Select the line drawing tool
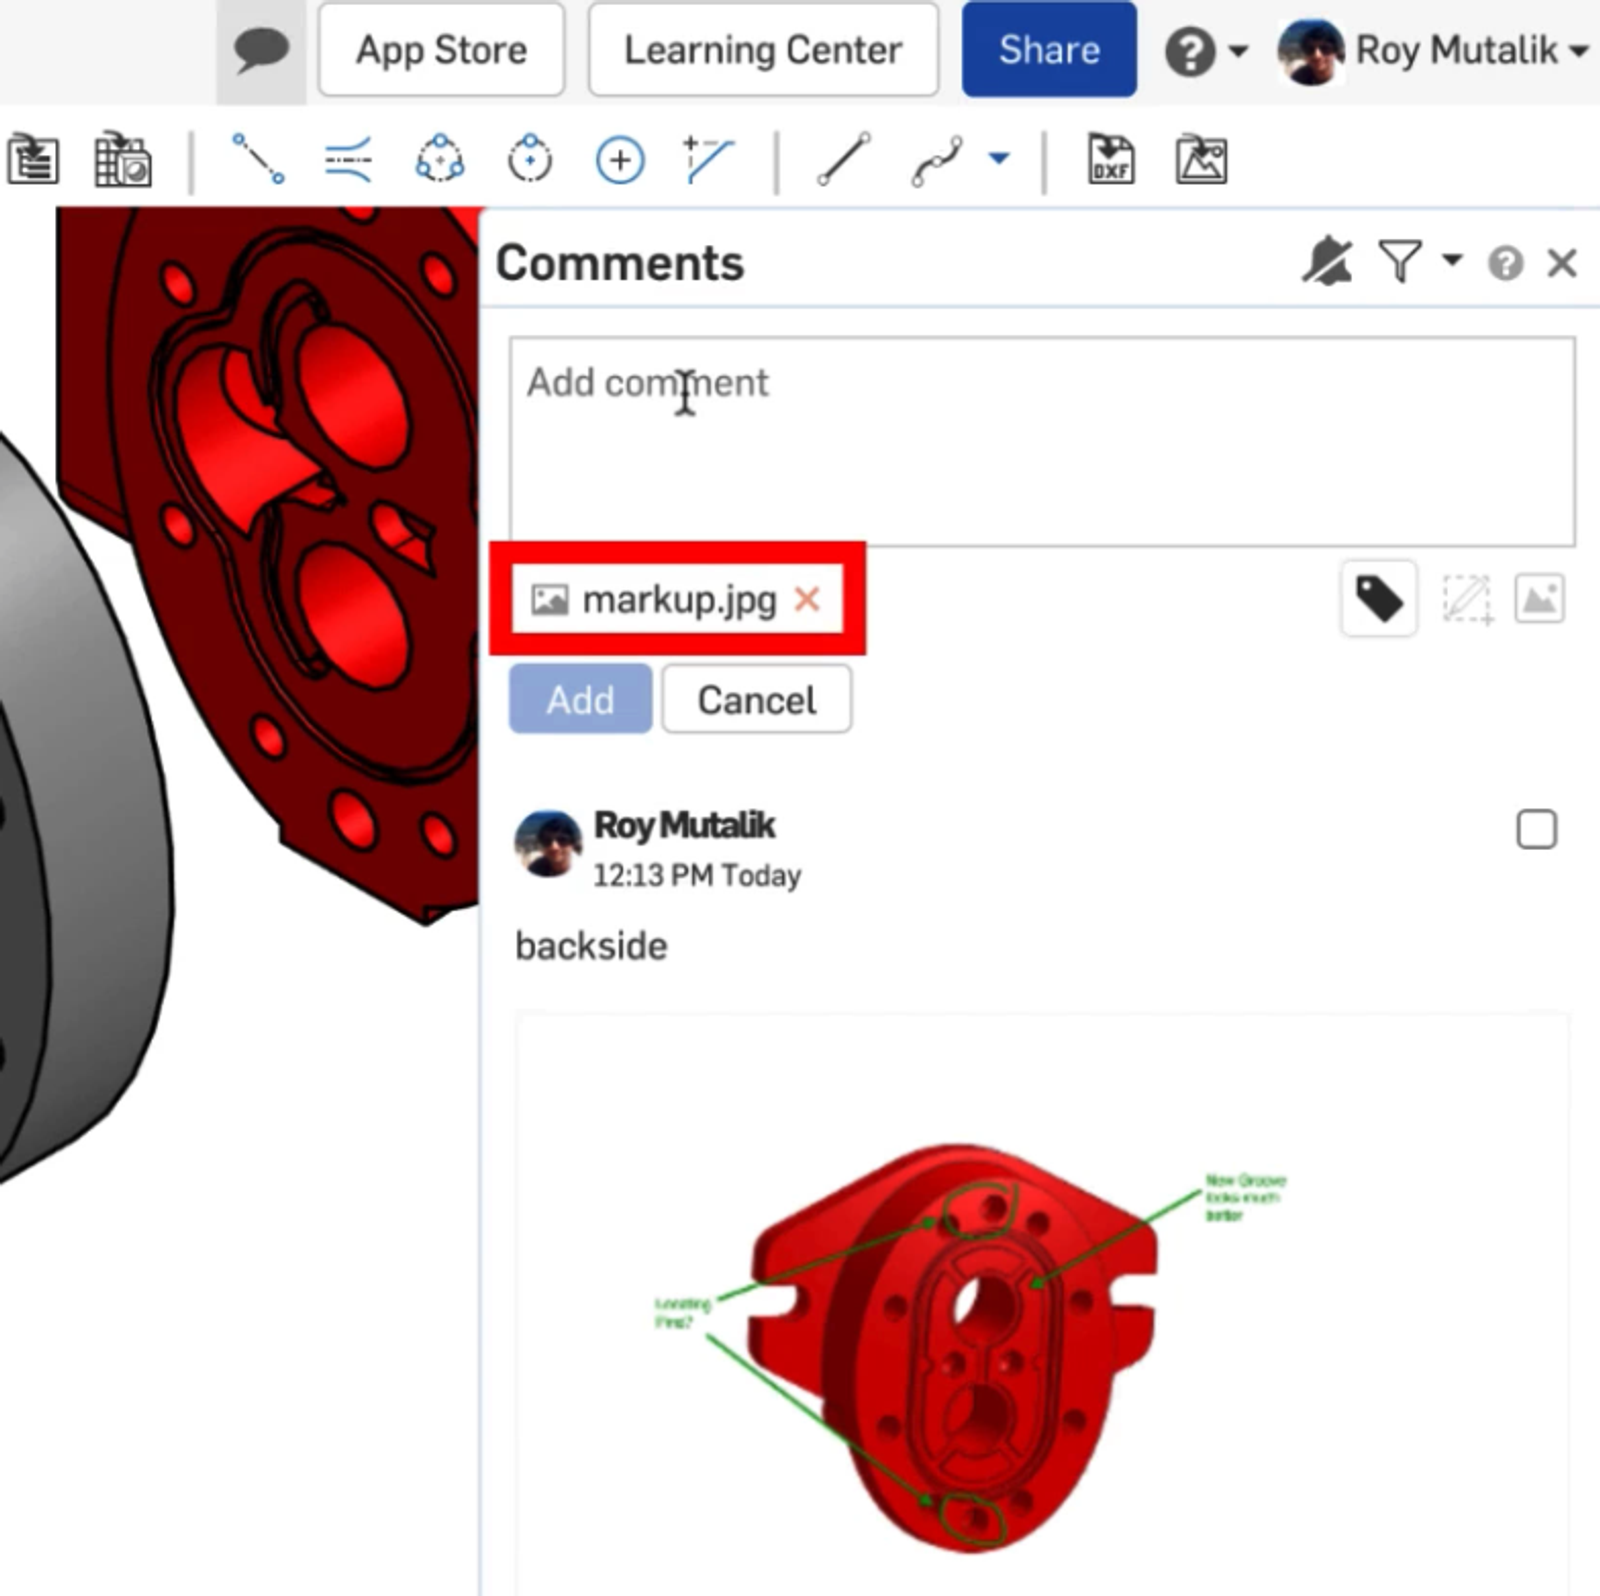Image resolution: width=1600 pixels, height=1596 pixels. pos(843,160)
